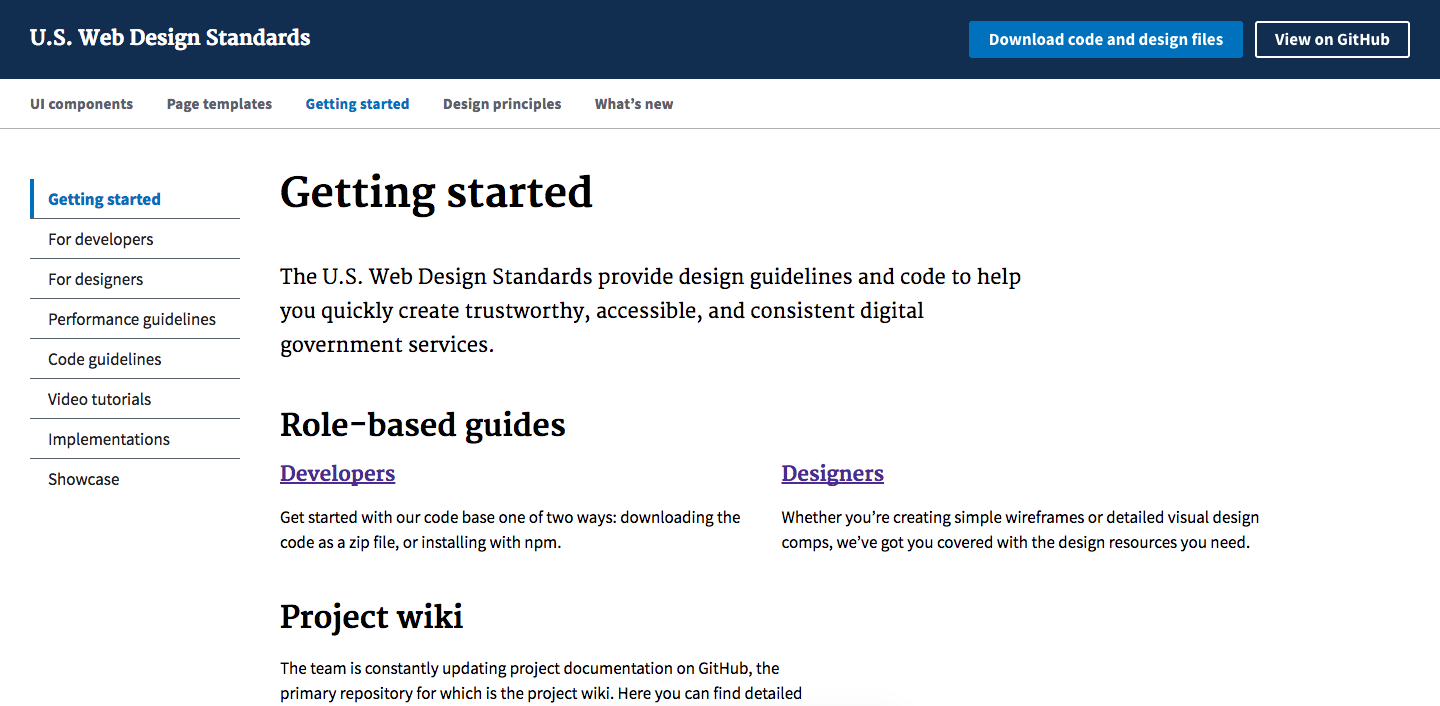This screenshot has height=706, width=1440.
Task: Open the Design principles nav item
Action: coord(502,104)
